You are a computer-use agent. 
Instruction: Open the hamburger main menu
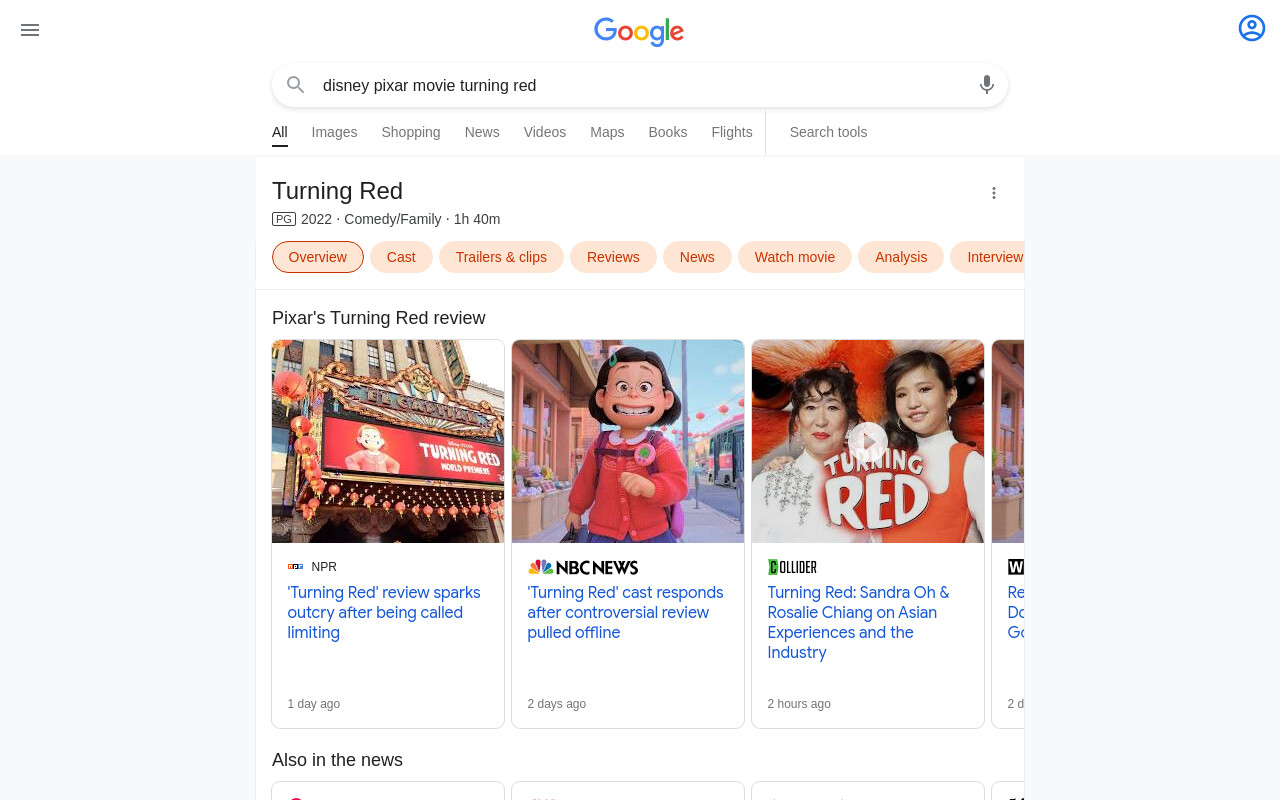30,30
